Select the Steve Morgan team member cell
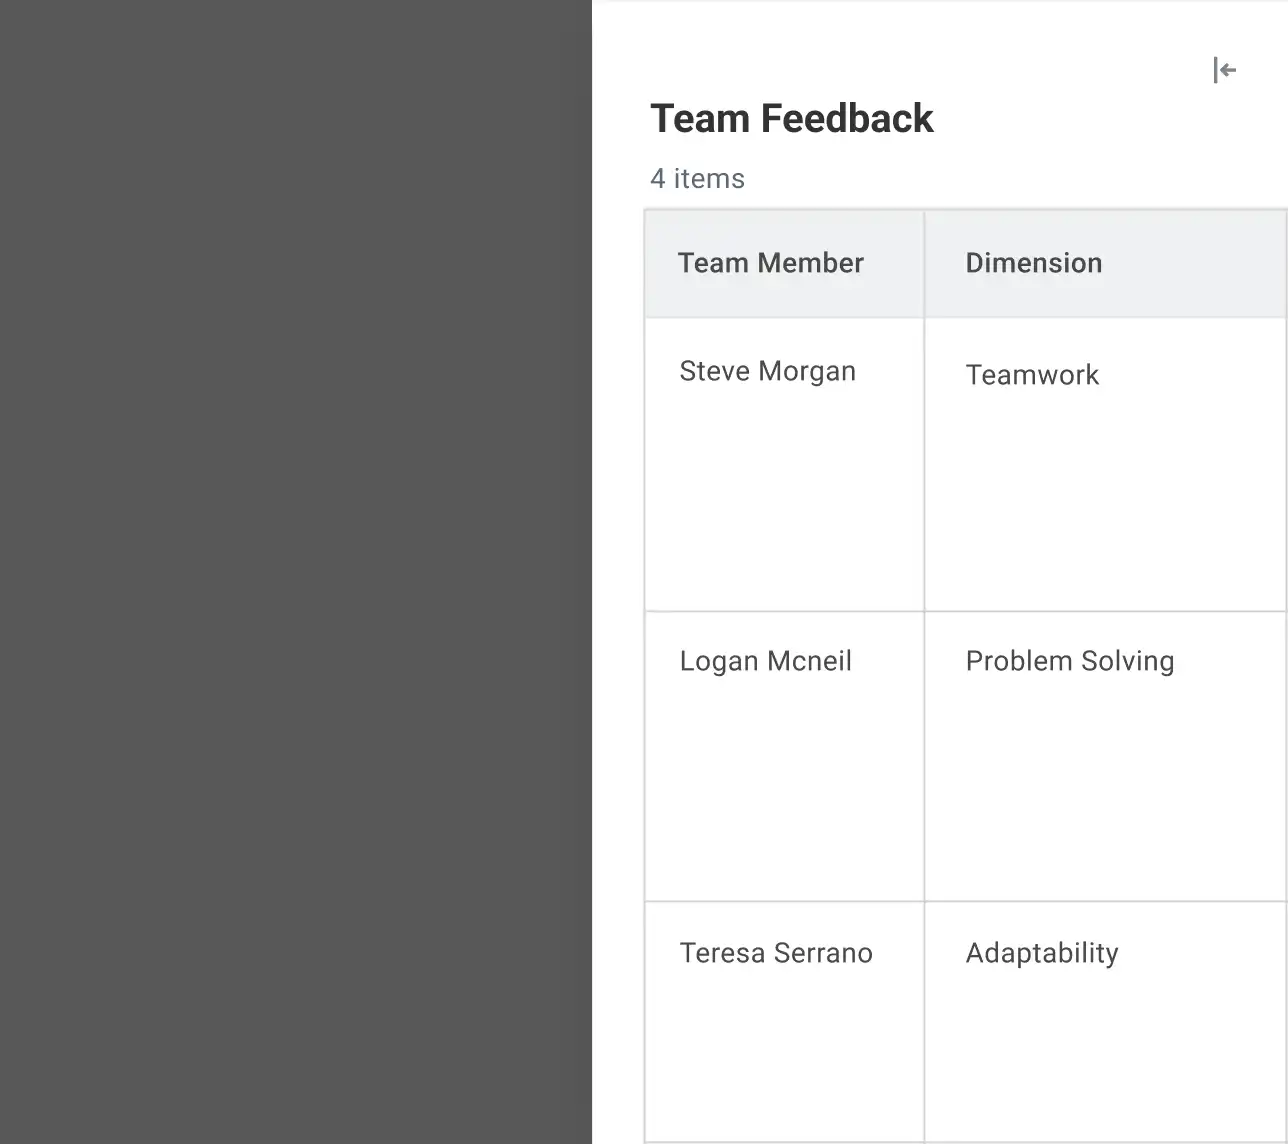 point(767,371)
